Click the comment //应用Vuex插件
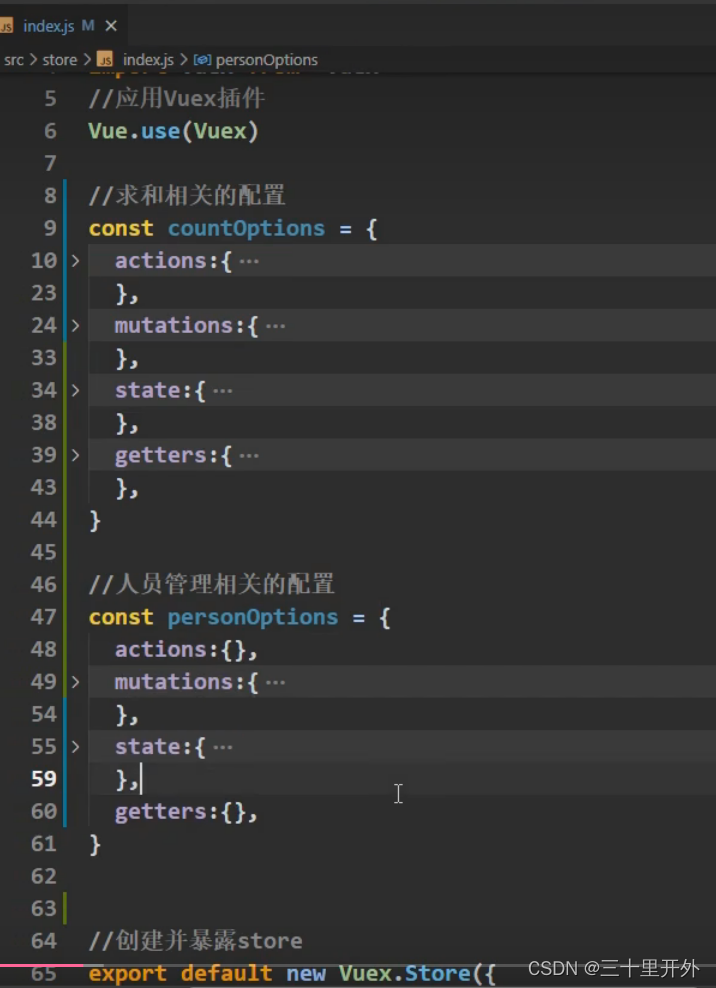 (x=176, y=98)
